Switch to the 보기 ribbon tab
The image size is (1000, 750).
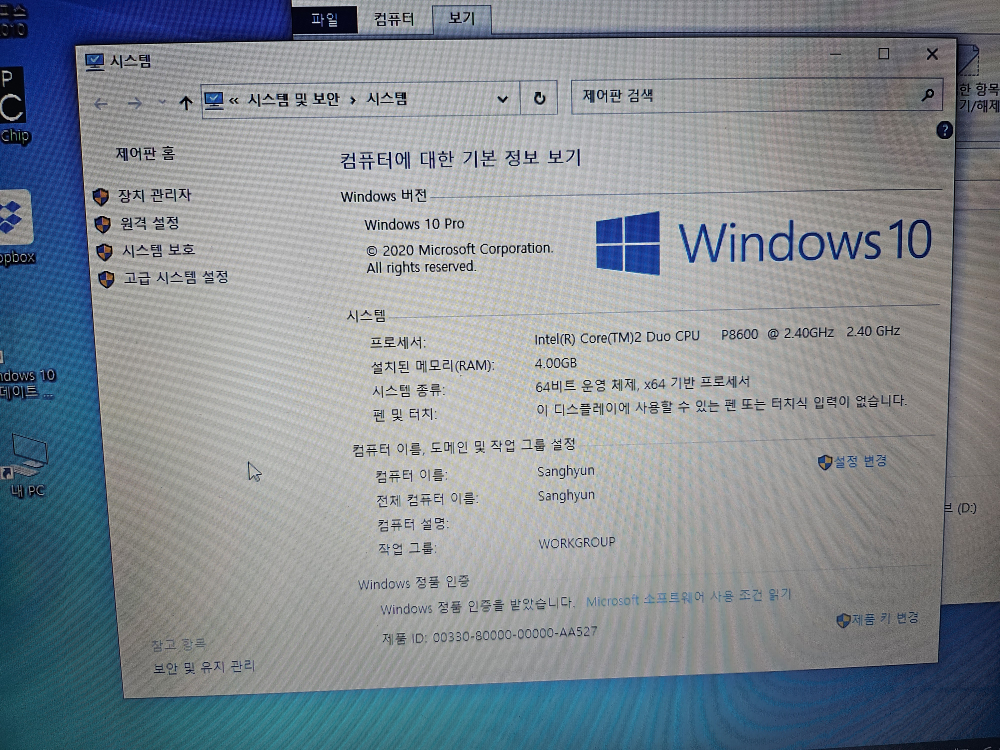[x=462, y=18]
